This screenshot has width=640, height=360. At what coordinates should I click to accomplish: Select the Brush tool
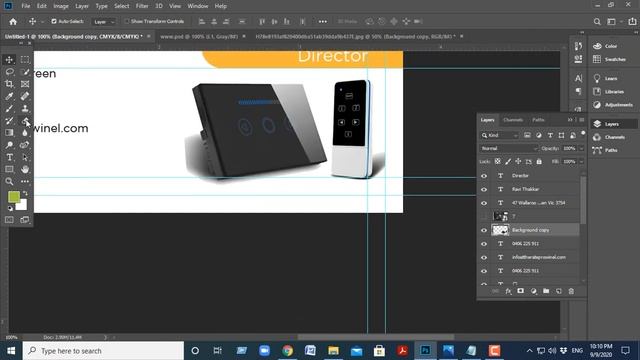click(9, 109)
